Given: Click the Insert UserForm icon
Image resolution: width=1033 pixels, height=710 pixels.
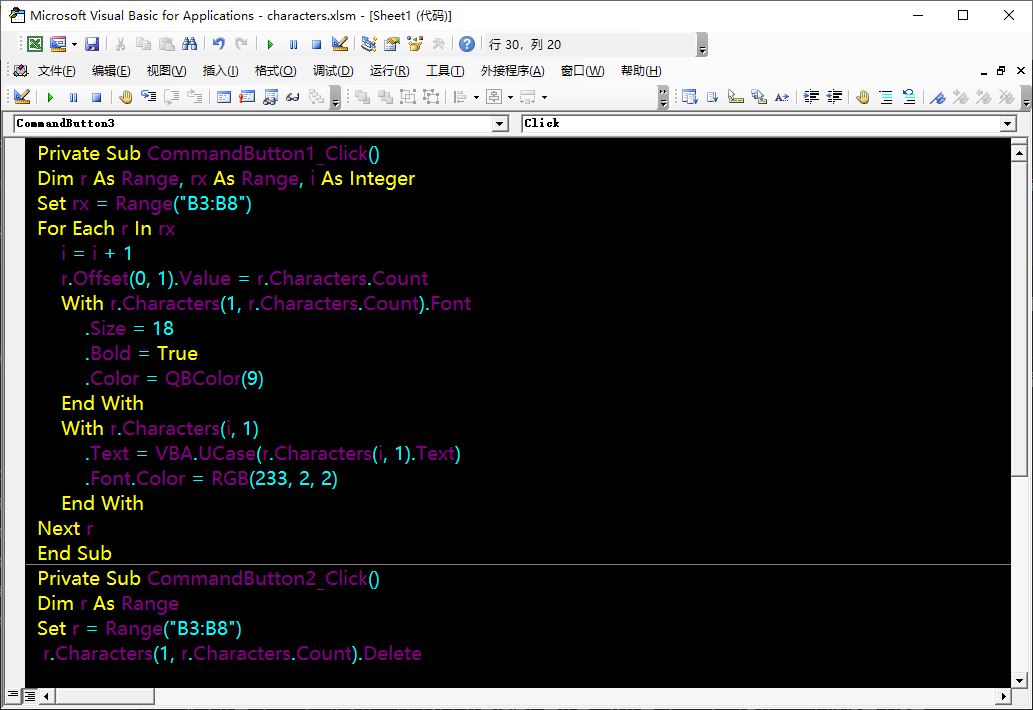Looking at the screenshot, I should [58, 44].
